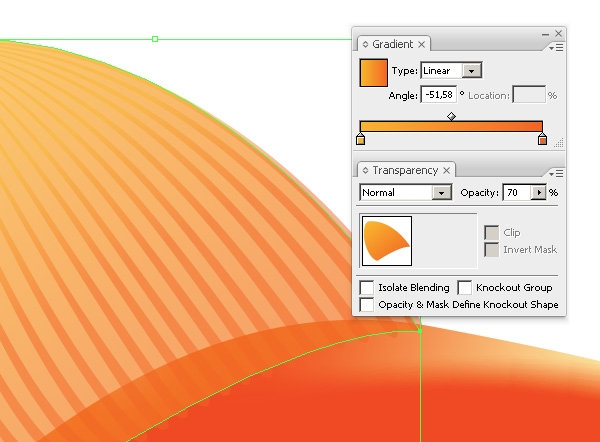Viewport: 600px width, 442px height.
Task: Switch to the Gradient panel tab
Action: [393, 44]
